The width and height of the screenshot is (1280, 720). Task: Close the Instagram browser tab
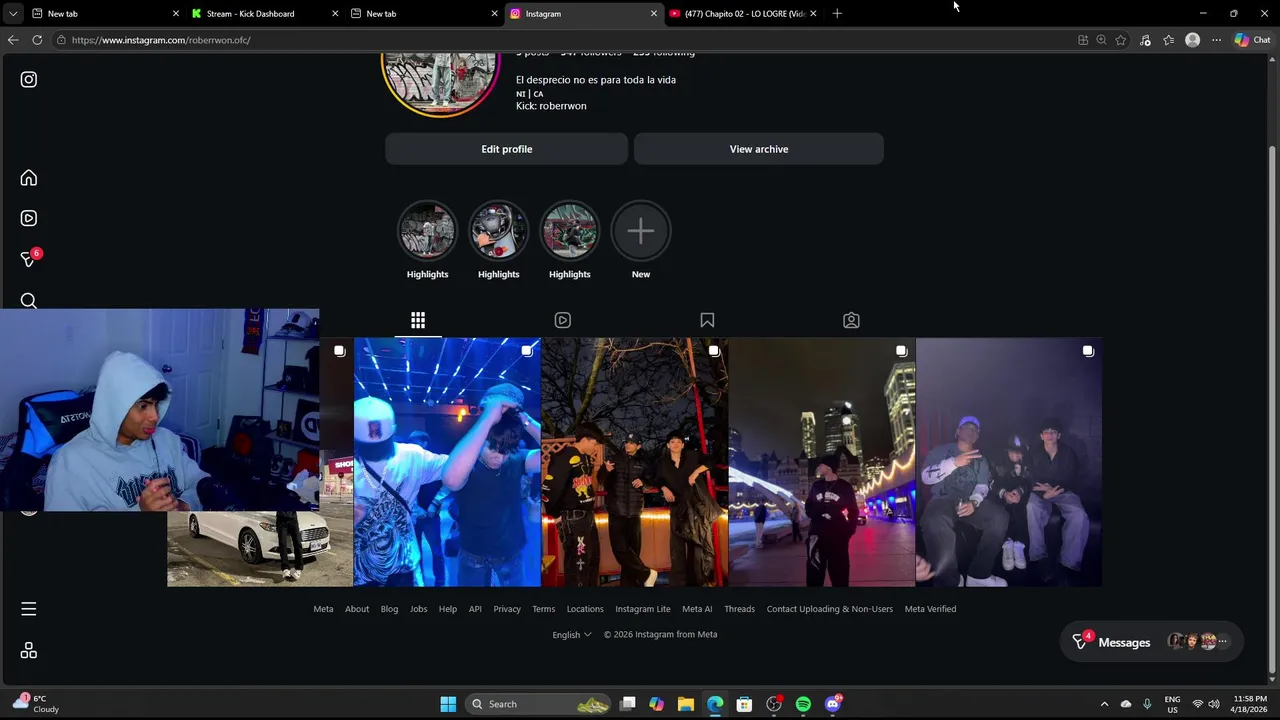(654, 14)
